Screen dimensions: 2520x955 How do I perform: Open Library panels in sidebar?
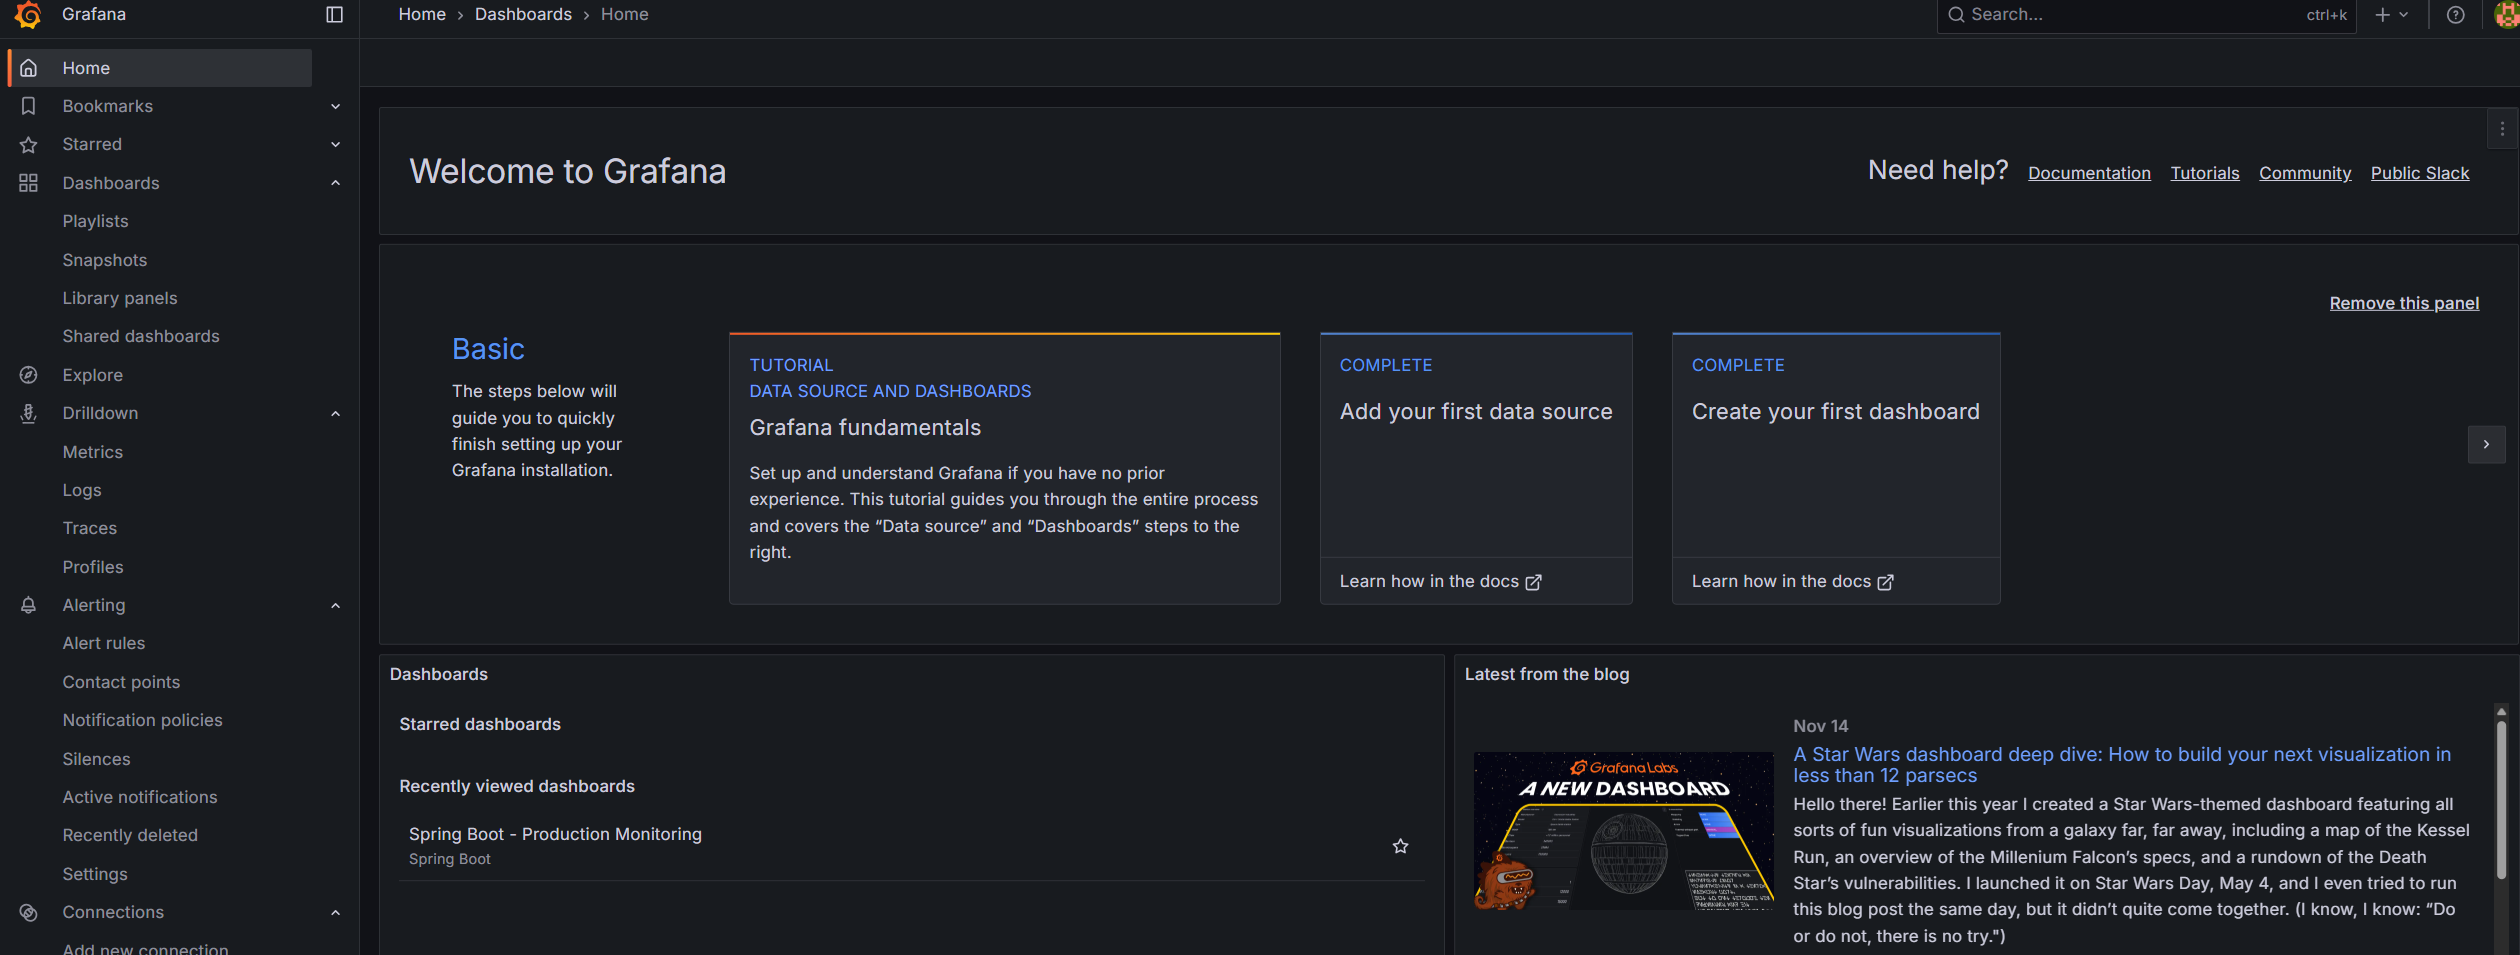[x=120, y=298]
